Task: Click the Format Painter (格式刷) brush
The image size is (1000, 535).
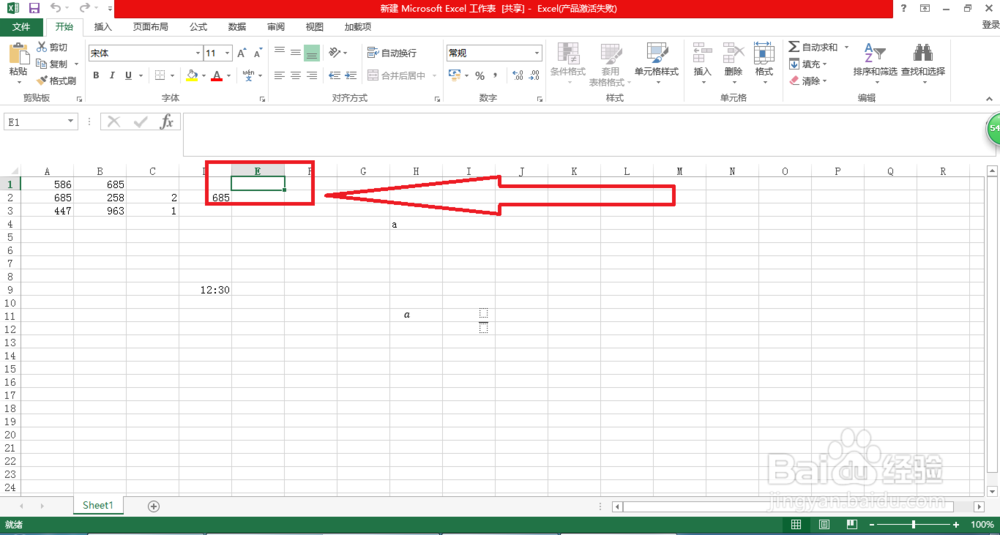Action: click(56, 81)
